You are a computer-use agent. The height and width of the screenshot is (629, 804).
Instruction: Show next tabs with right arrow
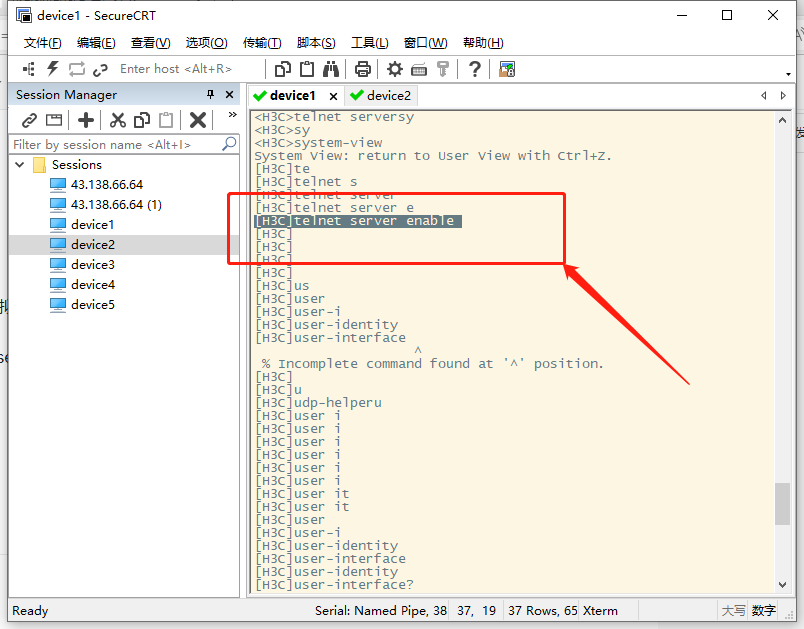(x=783, y=95)
